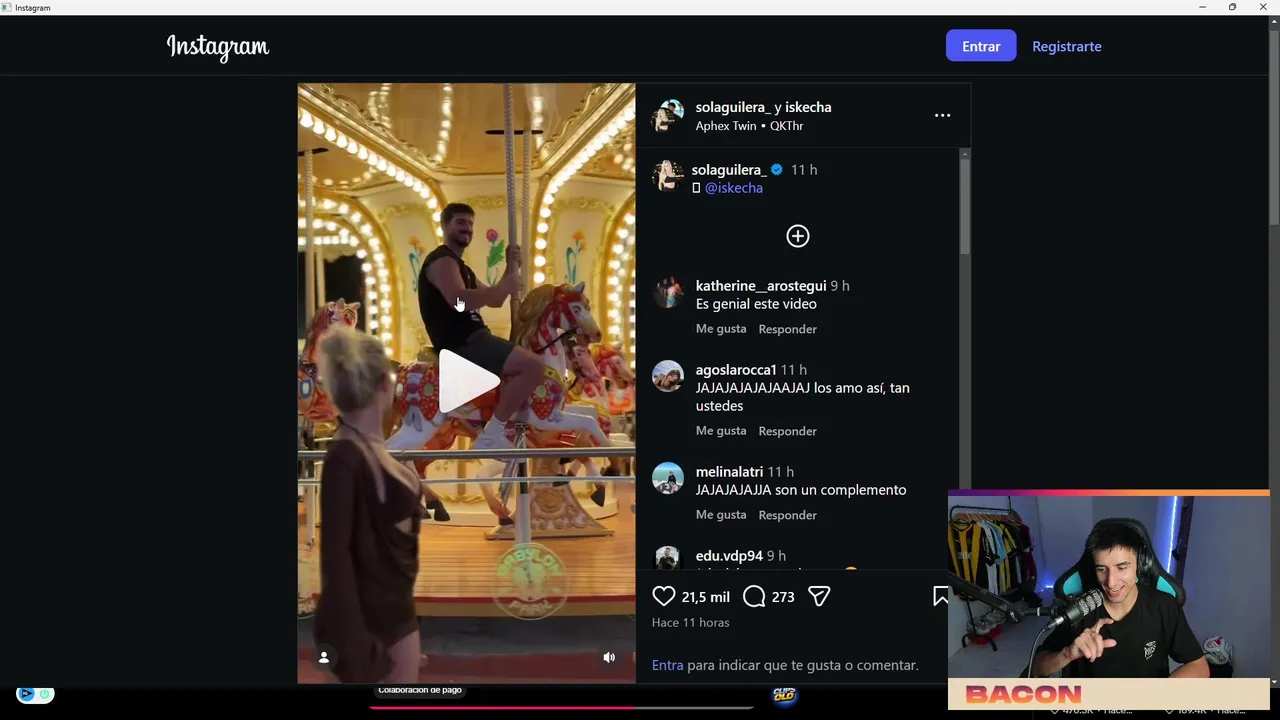Minimize the Instagram window
The width and height of the screenshot is (1280, 720).
tap(1202, 7)
